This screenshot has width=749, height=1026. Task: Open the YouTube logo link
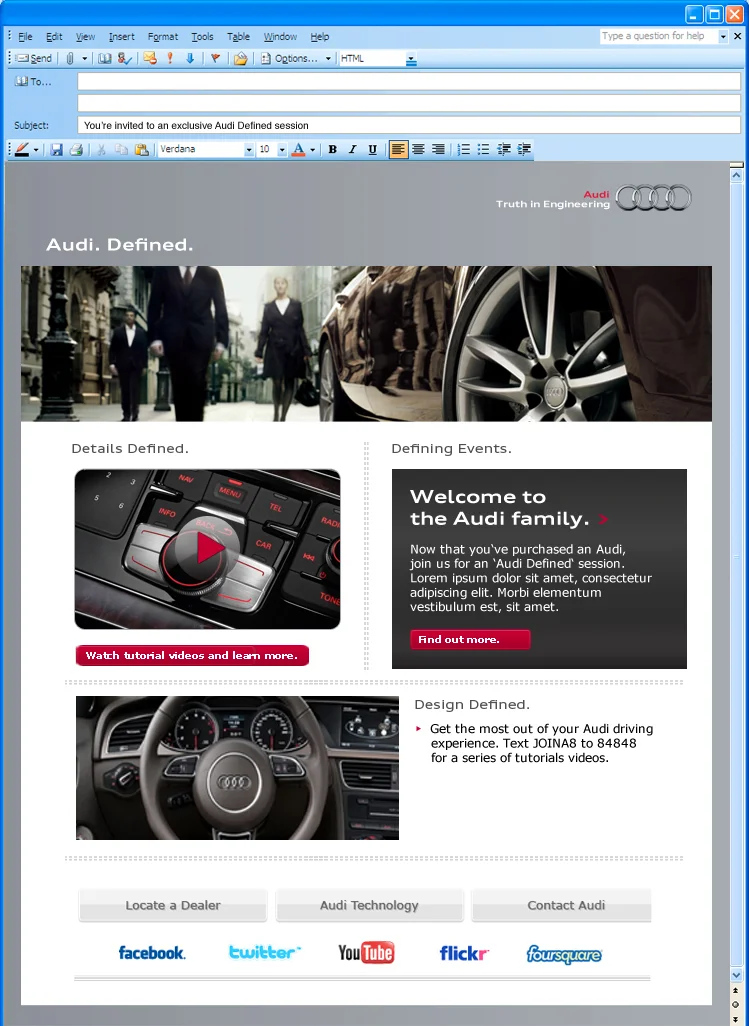tap(366, 952)
